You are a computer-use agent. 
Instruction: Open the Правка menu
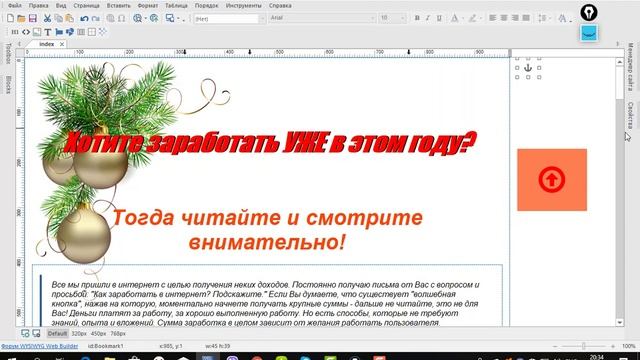click(38, 6)
